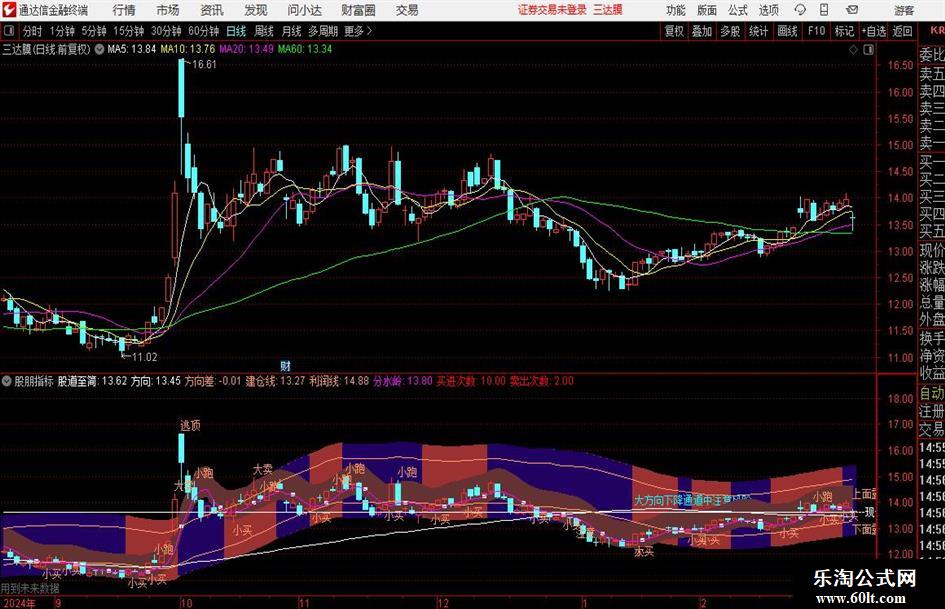Click MA10: 13.76 value label
This screenshot has width=945, height=609.
[x=187, y=49]
